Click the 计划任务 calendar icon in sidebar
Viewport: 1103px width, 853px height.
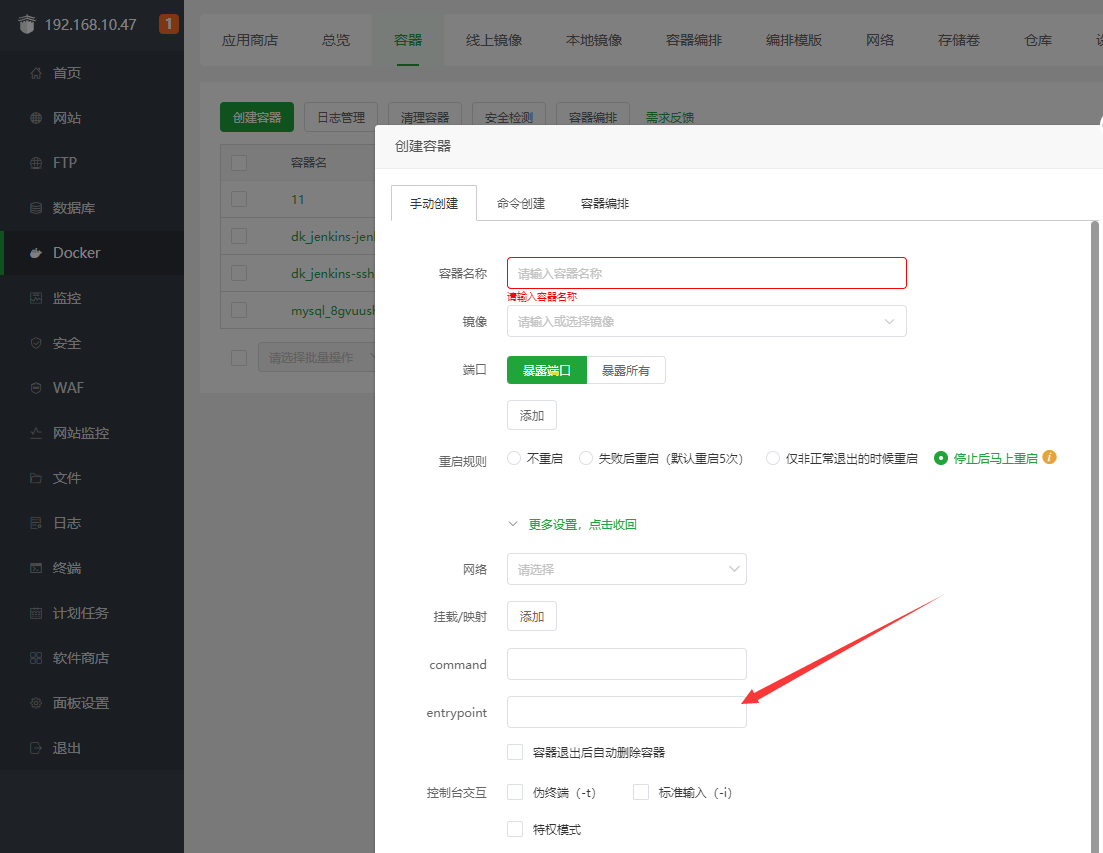[36, 613]
